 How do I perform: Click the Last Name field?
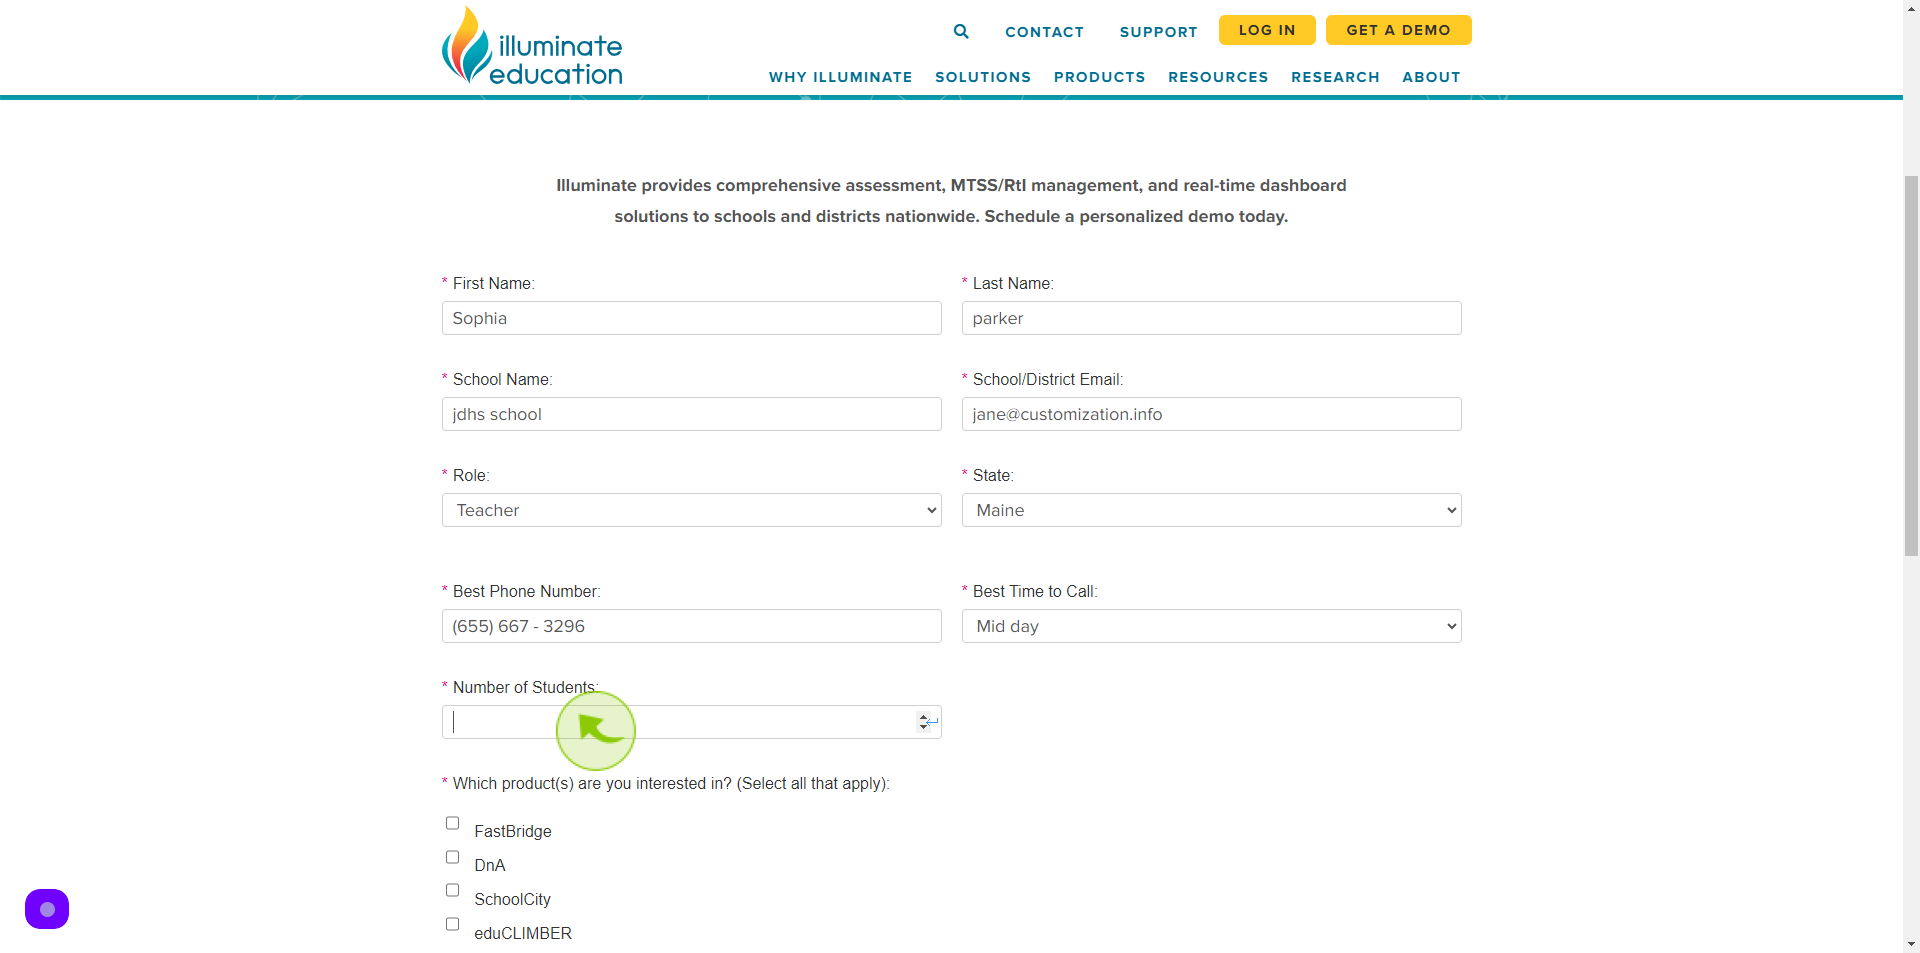coord(1212,318)
